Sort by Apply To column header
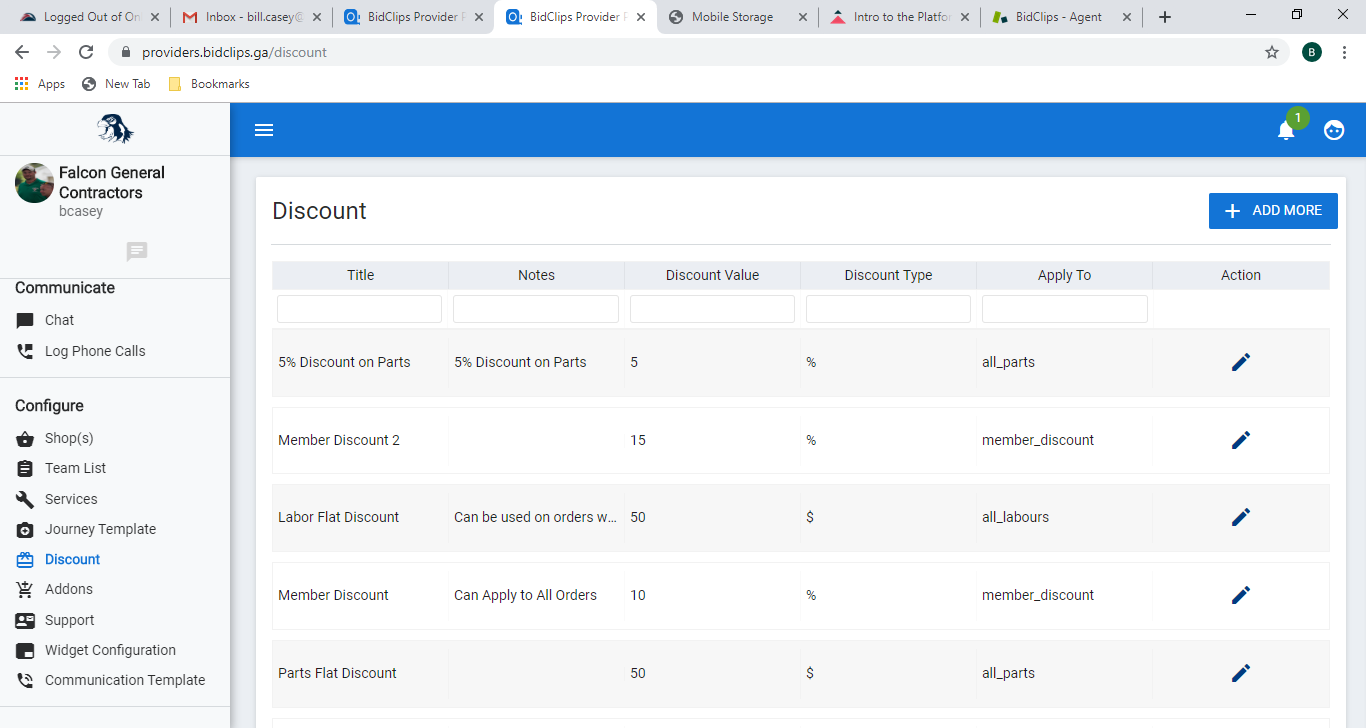1366x728 pixels. pos(1064,275)
